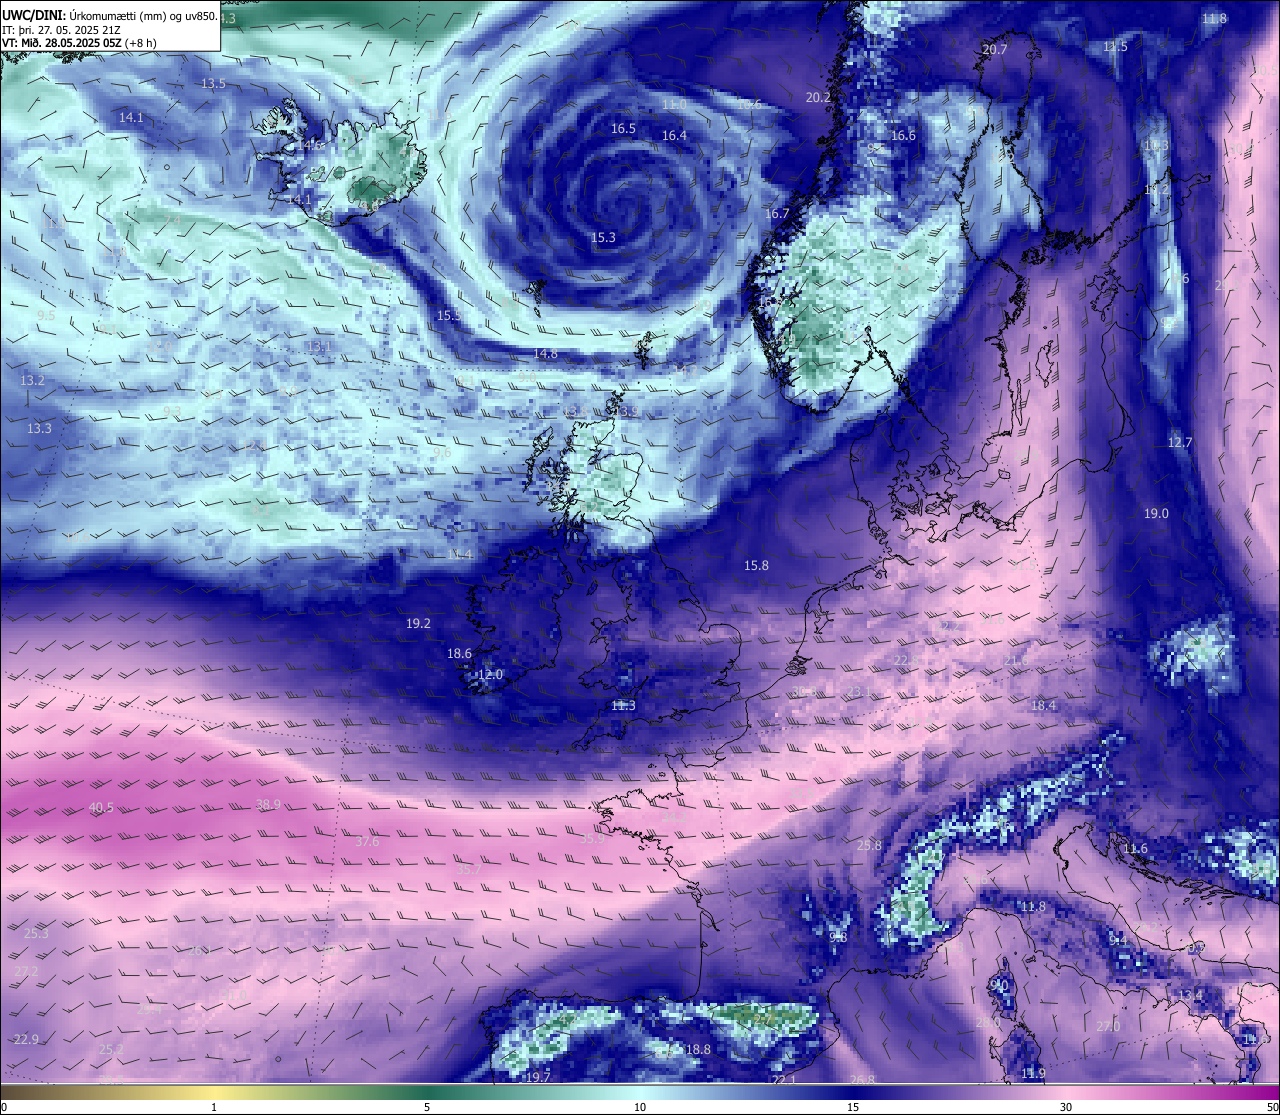The width and height of the screenshot is (1280, 1115).
Task: Click the 14.6 value on western Iceland
Action: coord(309,146)
